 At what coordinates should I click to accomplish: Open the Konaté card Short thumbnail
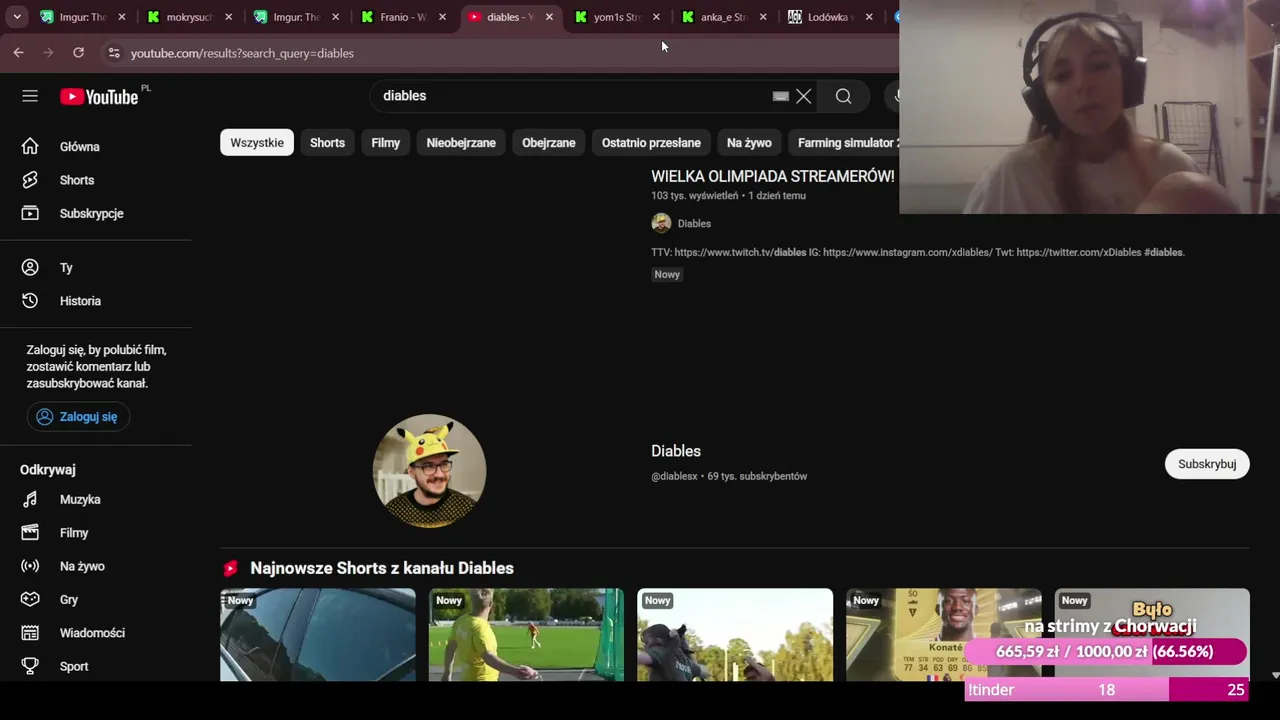[943, 635]
